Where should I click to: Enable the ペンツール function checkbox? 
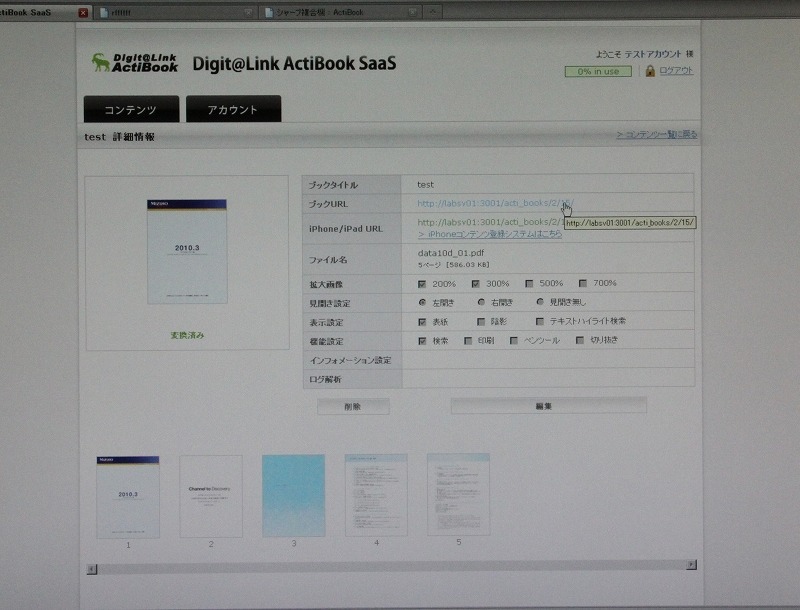pyautogui.click(x=514, y=340)
